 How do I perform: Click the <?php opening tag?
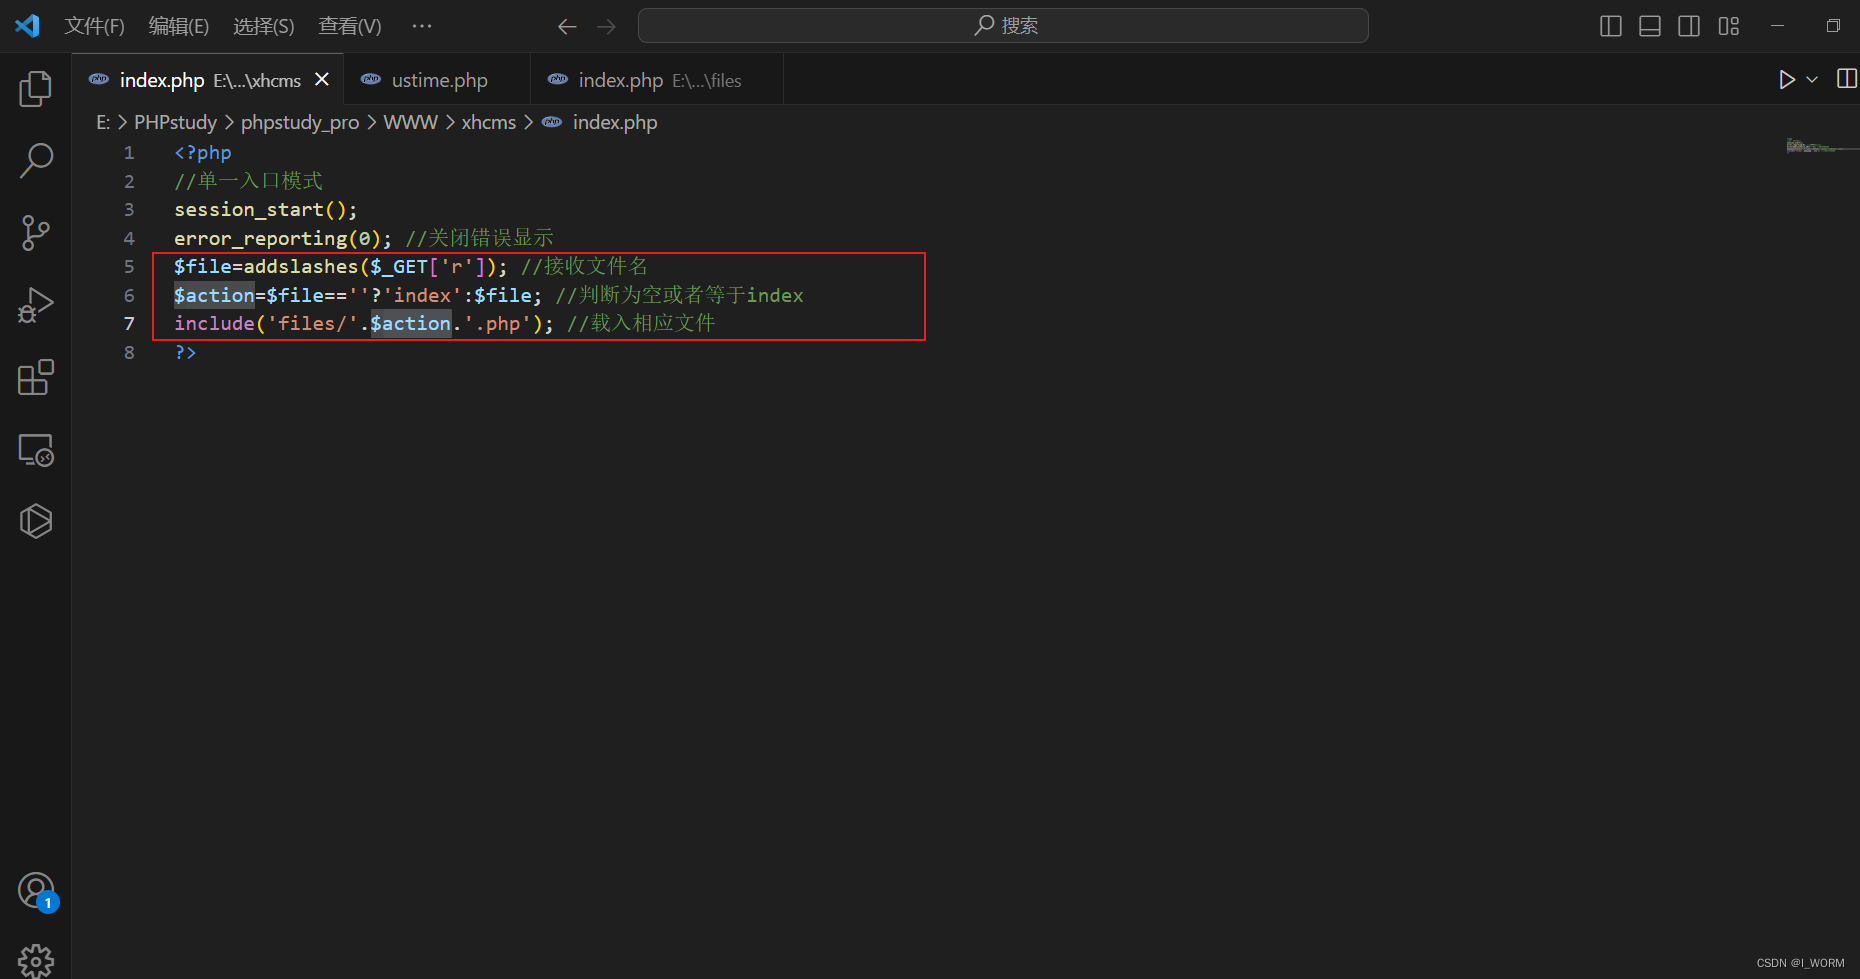203,153
